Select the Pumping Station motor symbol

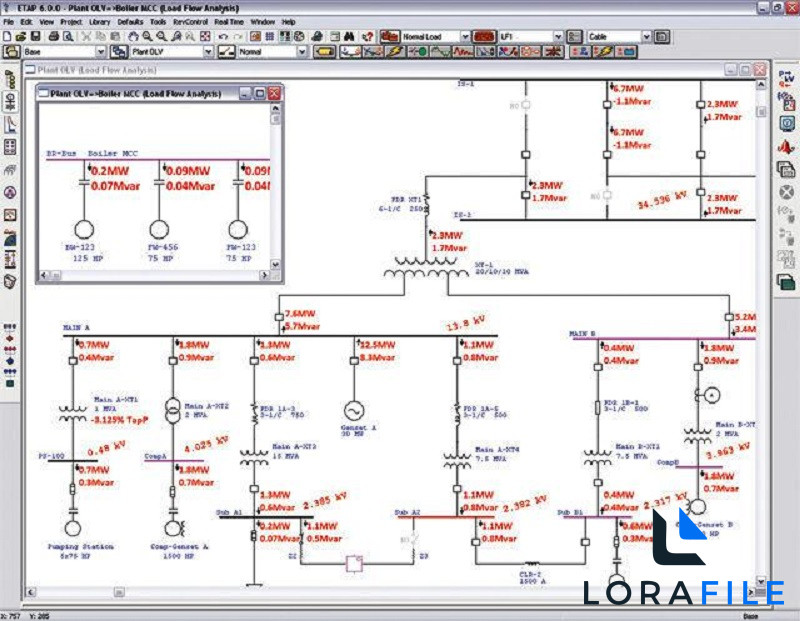click(73, 528)
